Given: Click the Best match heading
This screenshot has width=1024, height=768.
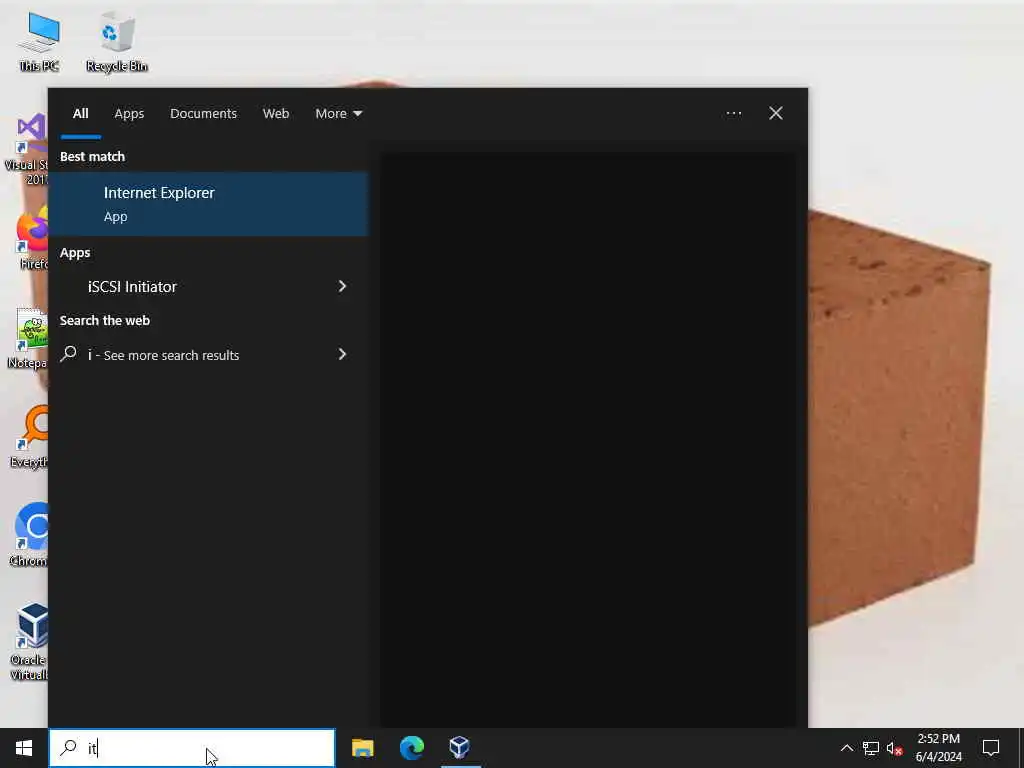Looking at the screenshot, I should coord(92,157).
